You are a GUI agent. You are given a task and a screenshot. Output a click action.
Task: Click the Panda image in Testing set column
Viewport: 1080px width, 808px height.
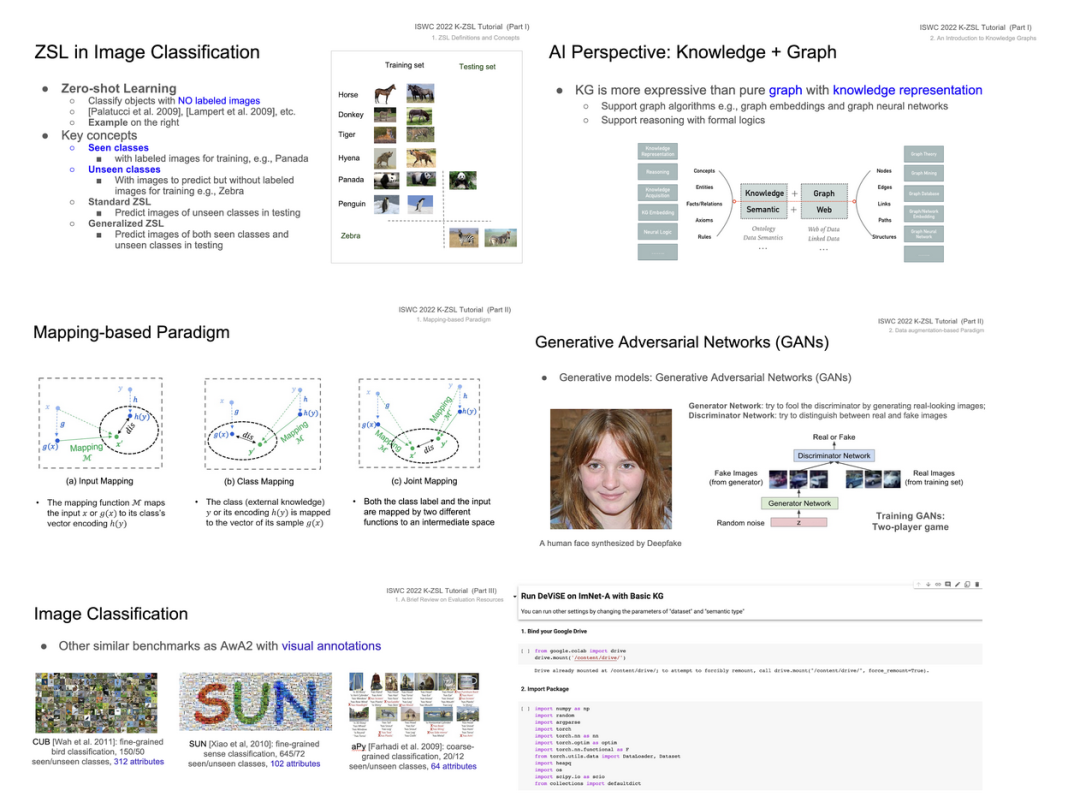[x=463, y=180]
